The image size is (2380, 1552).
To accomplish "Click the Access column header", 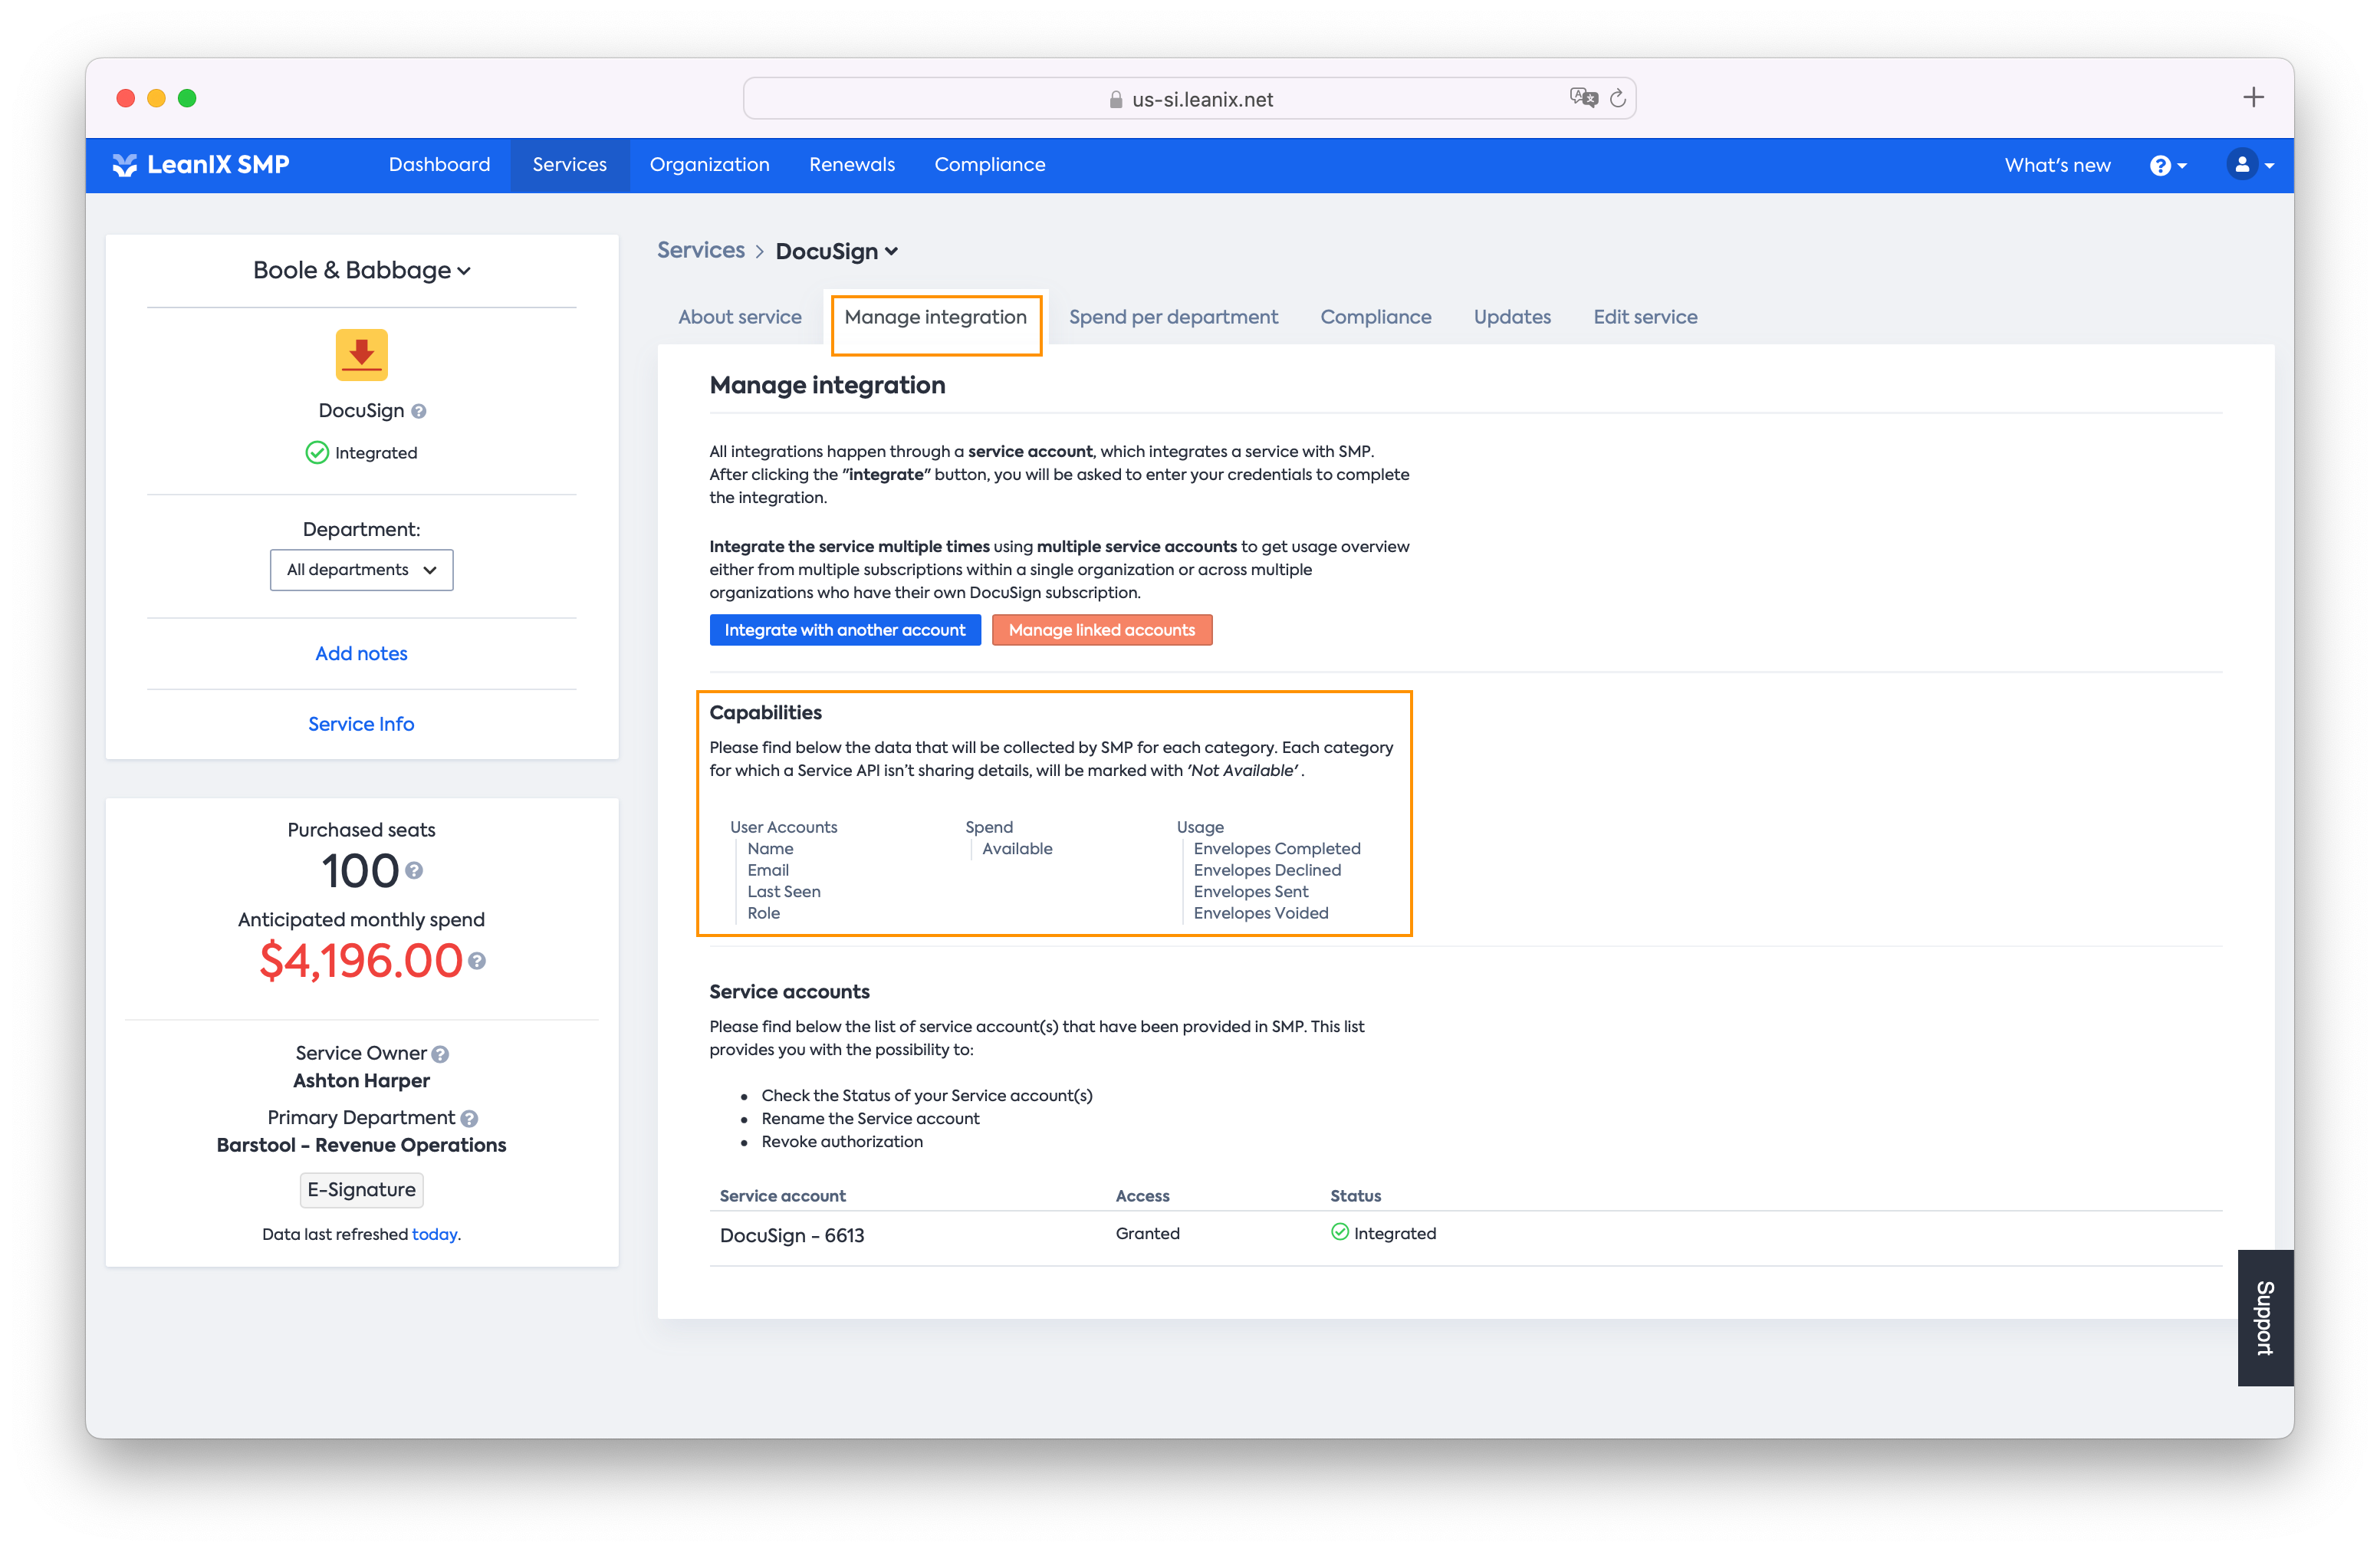I will pyautogui.click(x=1142, y=1196).
